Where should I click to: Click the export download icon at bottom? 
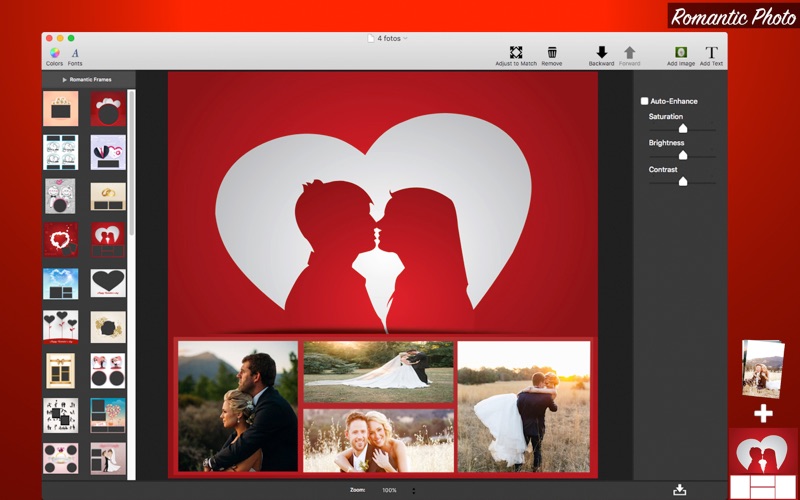[x=680, y=490]
